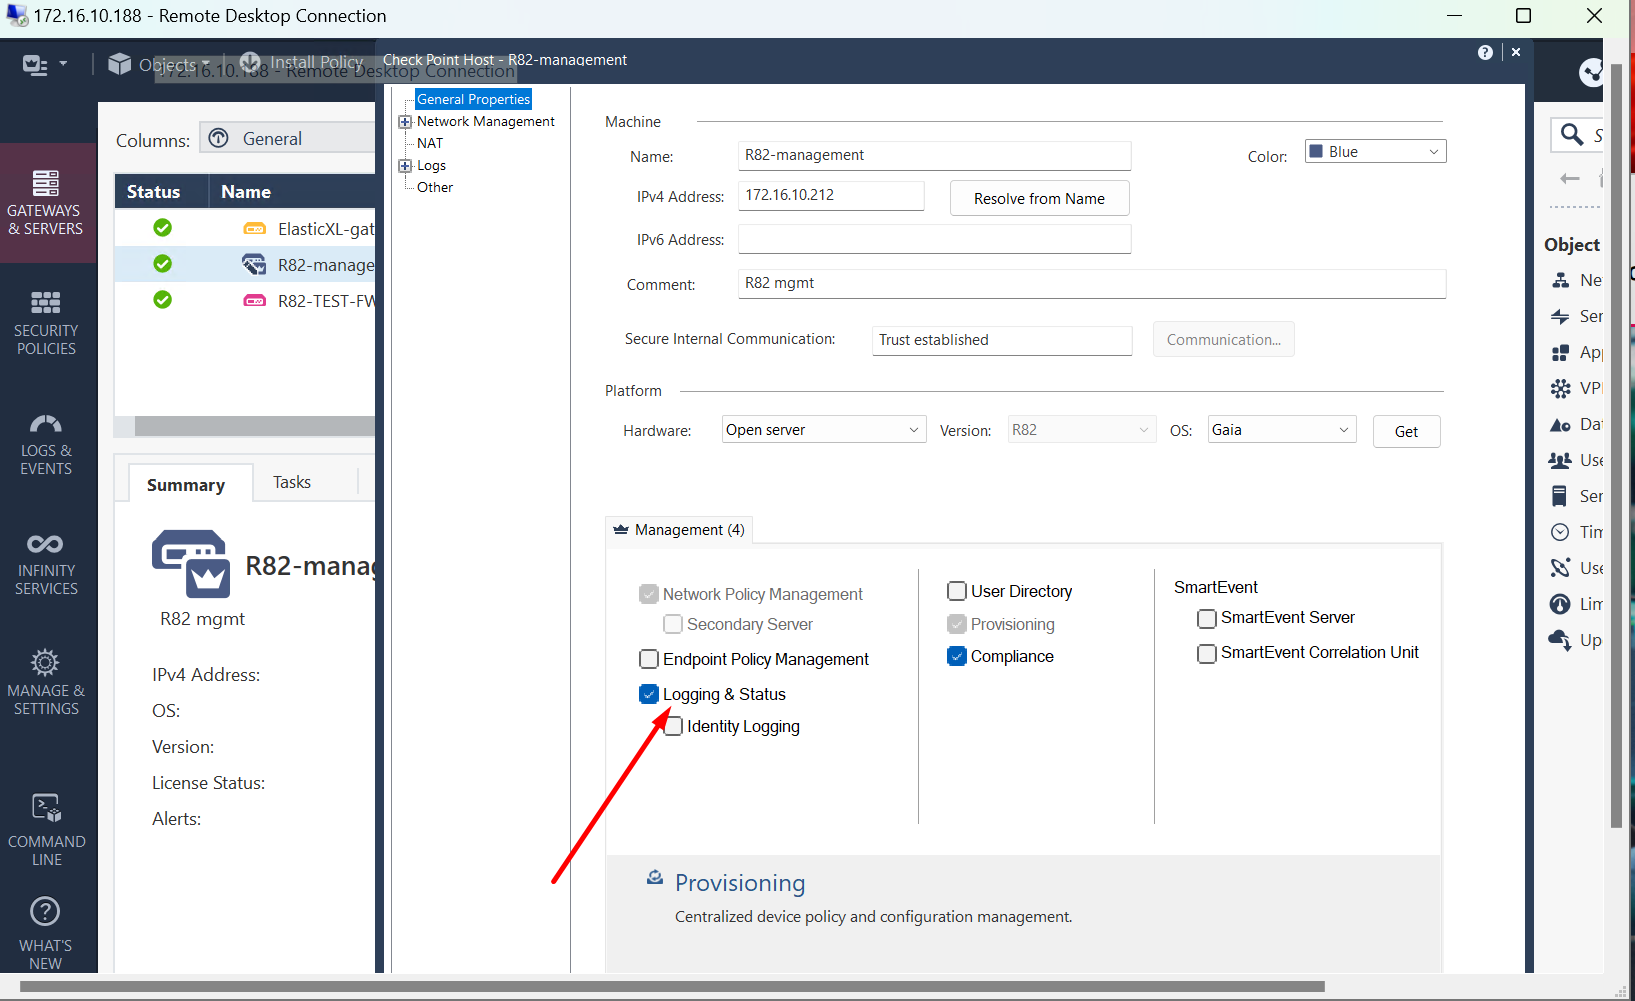Enable Endpoint Policy Management checkbox
The height and width of the screenshot is (1001, 1635).
point(649,659)
